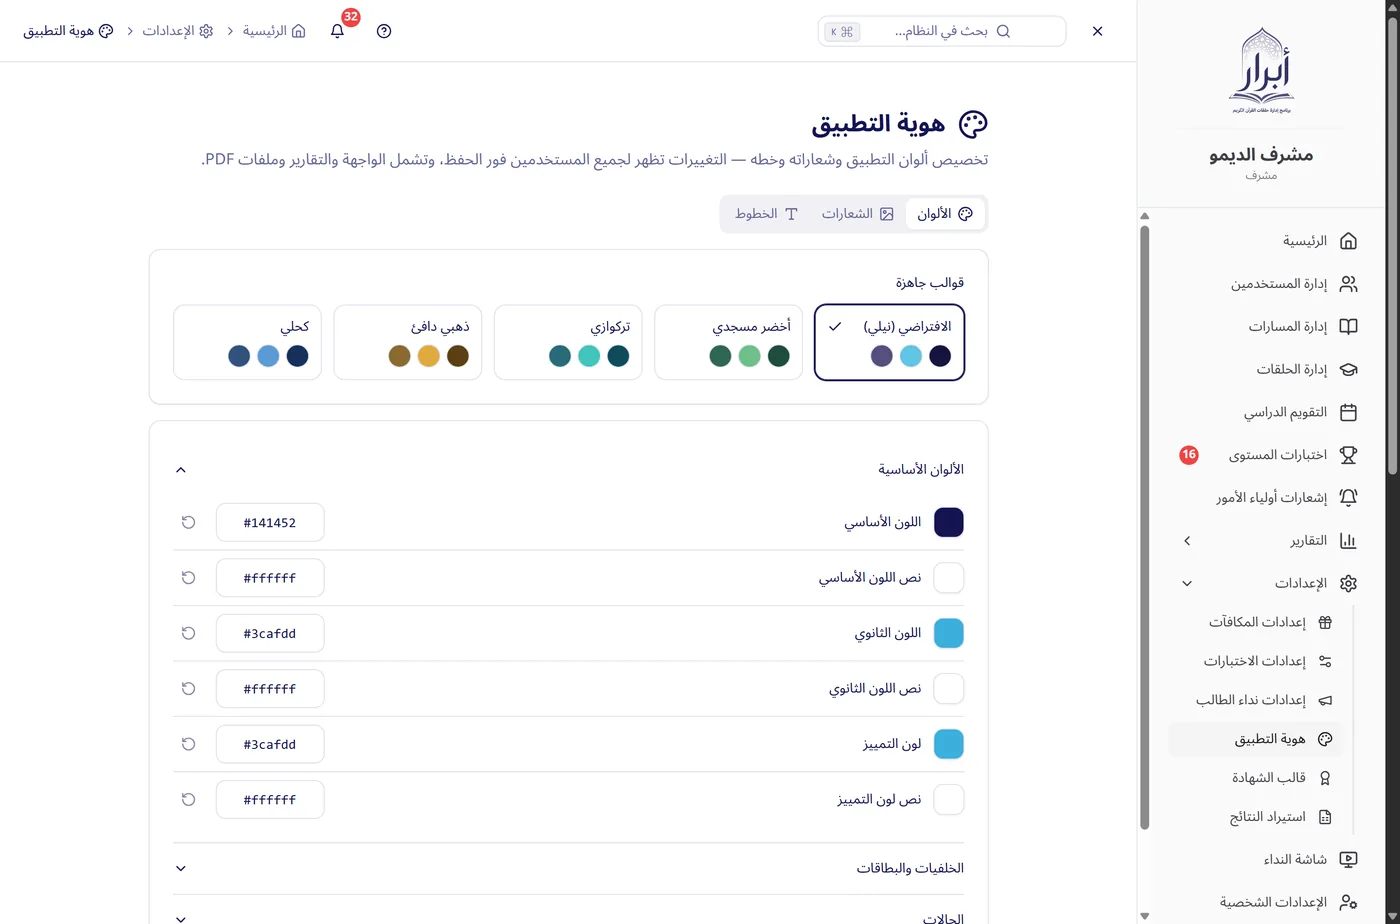Switch to the الشعارات tab
The width and height of the screenshot is (1400, 924).
click(857, 214)
